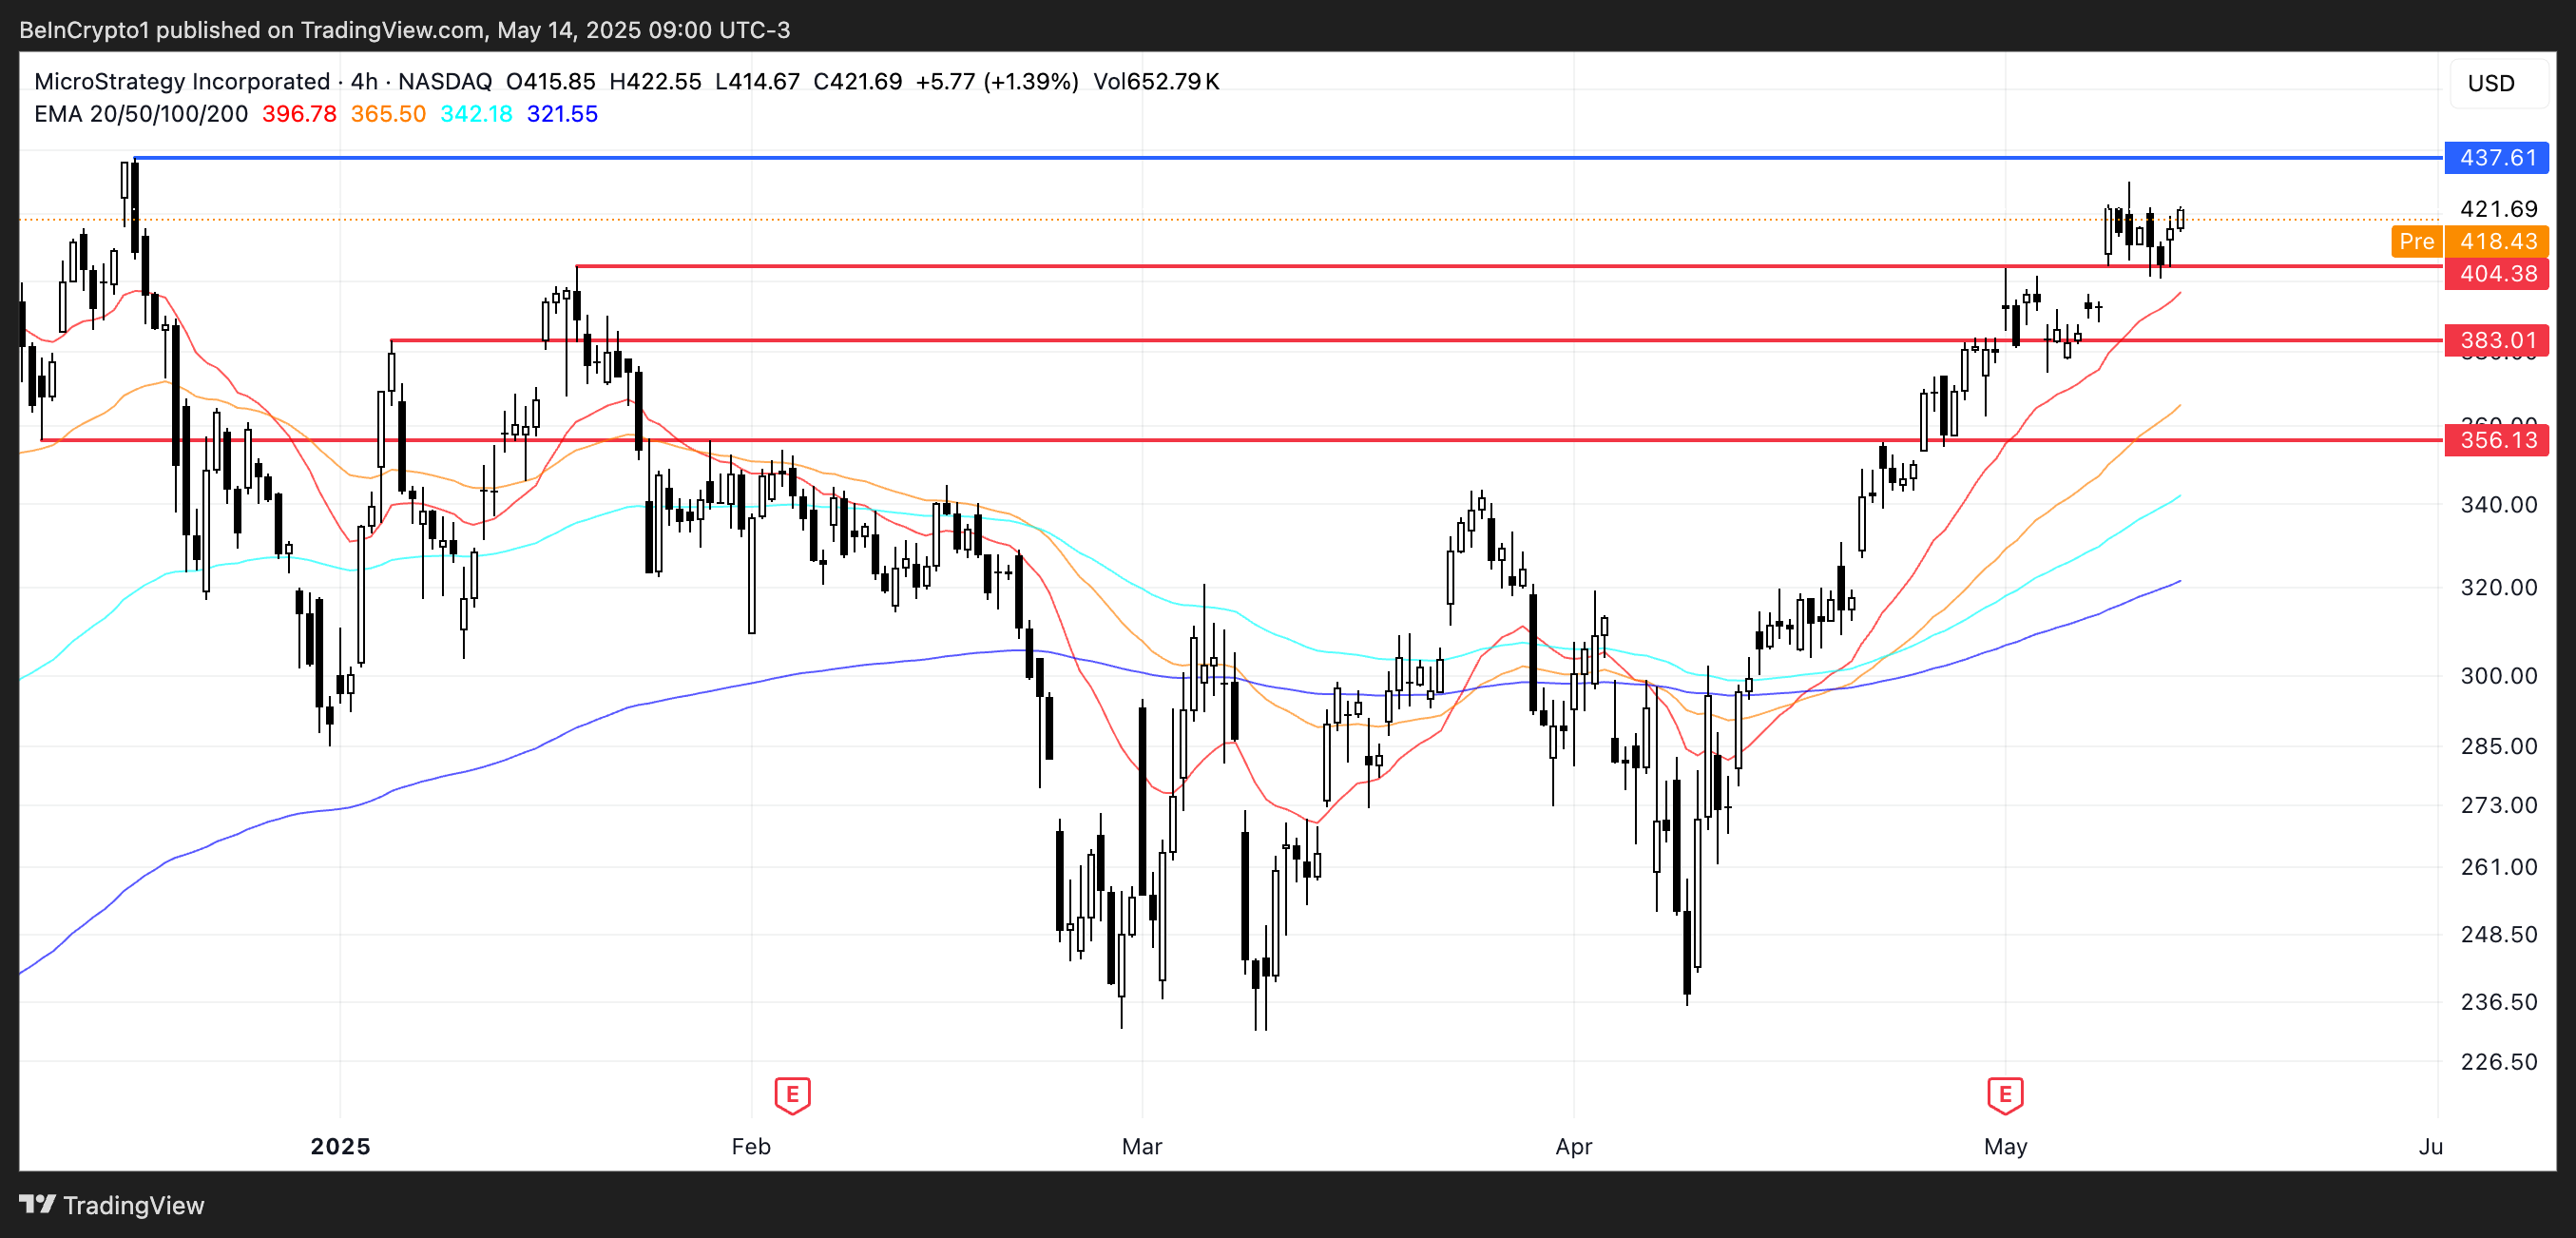The image size is (2576, 1238).
Task: Click the 236.50 price axis label
Action: 2498,1002
